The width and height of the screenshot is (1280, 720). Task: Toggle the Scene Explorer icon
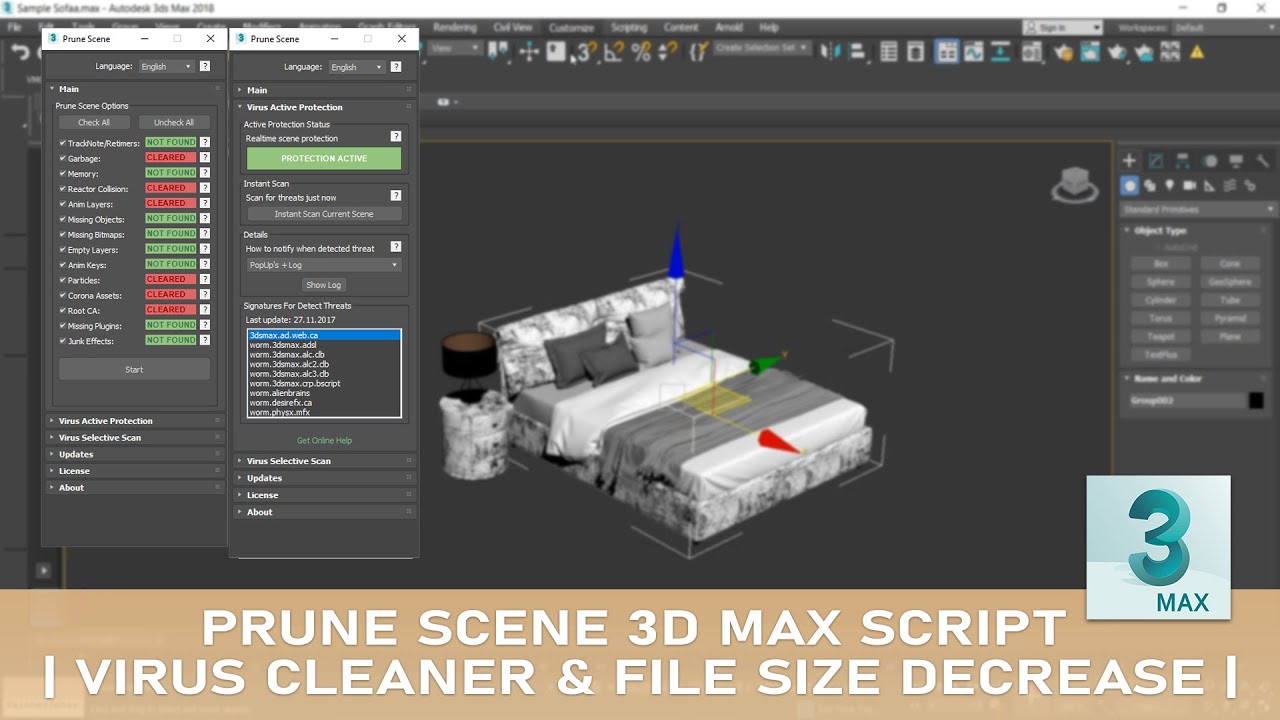(x=889, y=51)
